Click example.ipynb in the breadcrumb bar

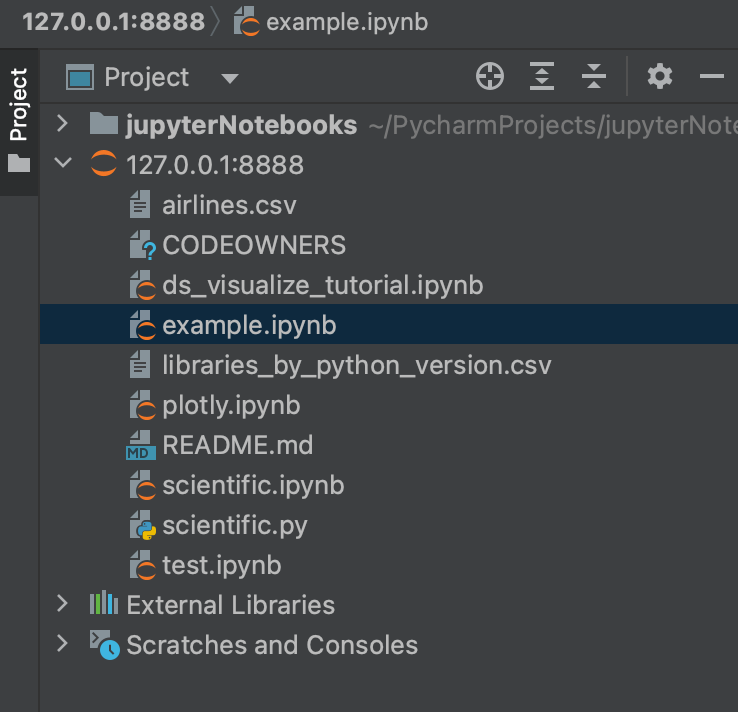346,21
